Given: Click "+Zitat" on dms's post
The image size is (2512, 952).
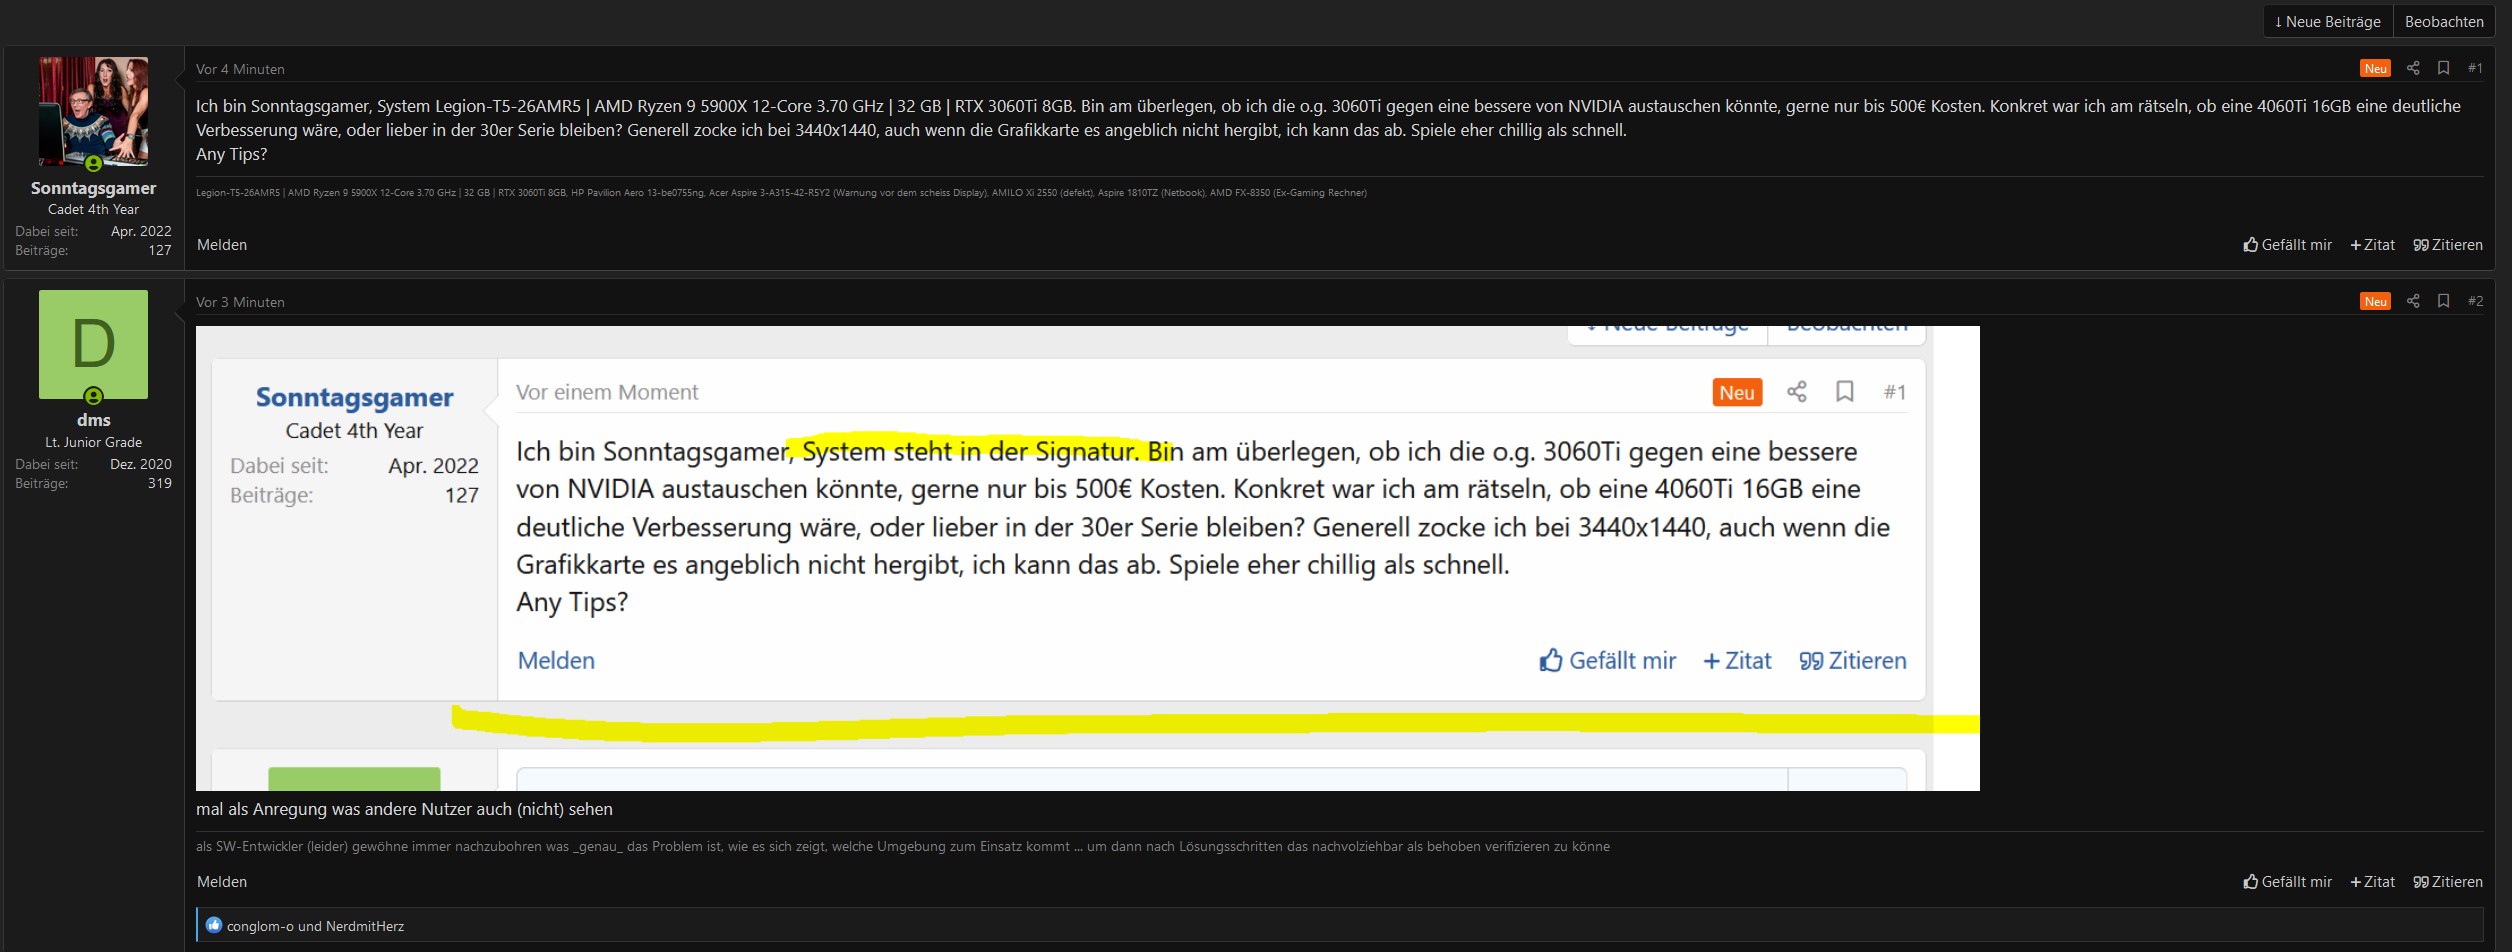Looking at the screenshot, I should click(2372, 881).
